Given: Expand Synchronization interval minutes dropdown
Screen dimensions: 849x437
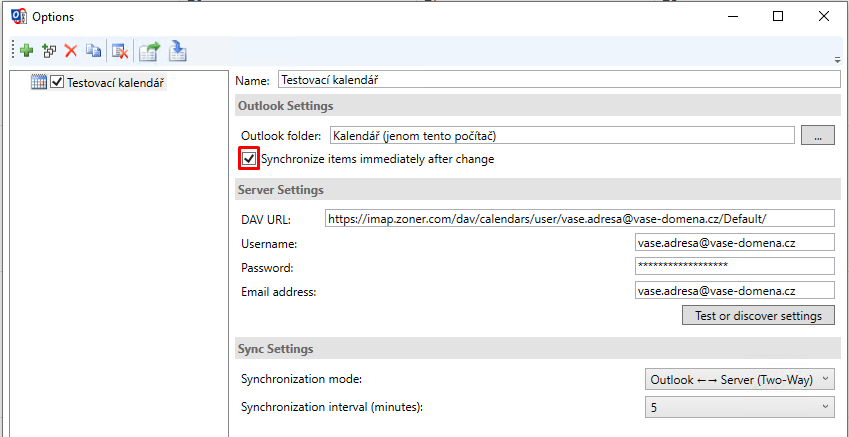Looking at the screenshot, I should tap(740, 407).
